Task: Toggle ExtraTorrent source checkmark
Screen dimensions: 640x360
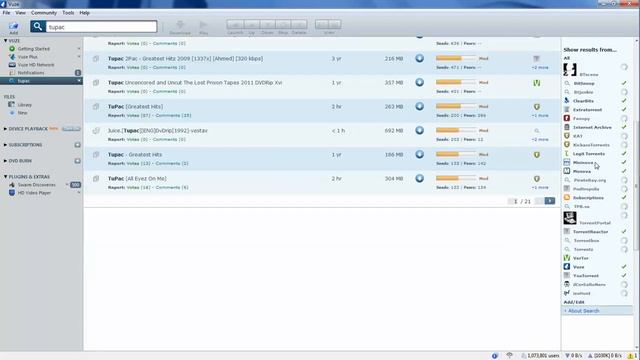Action: [624, 109]
